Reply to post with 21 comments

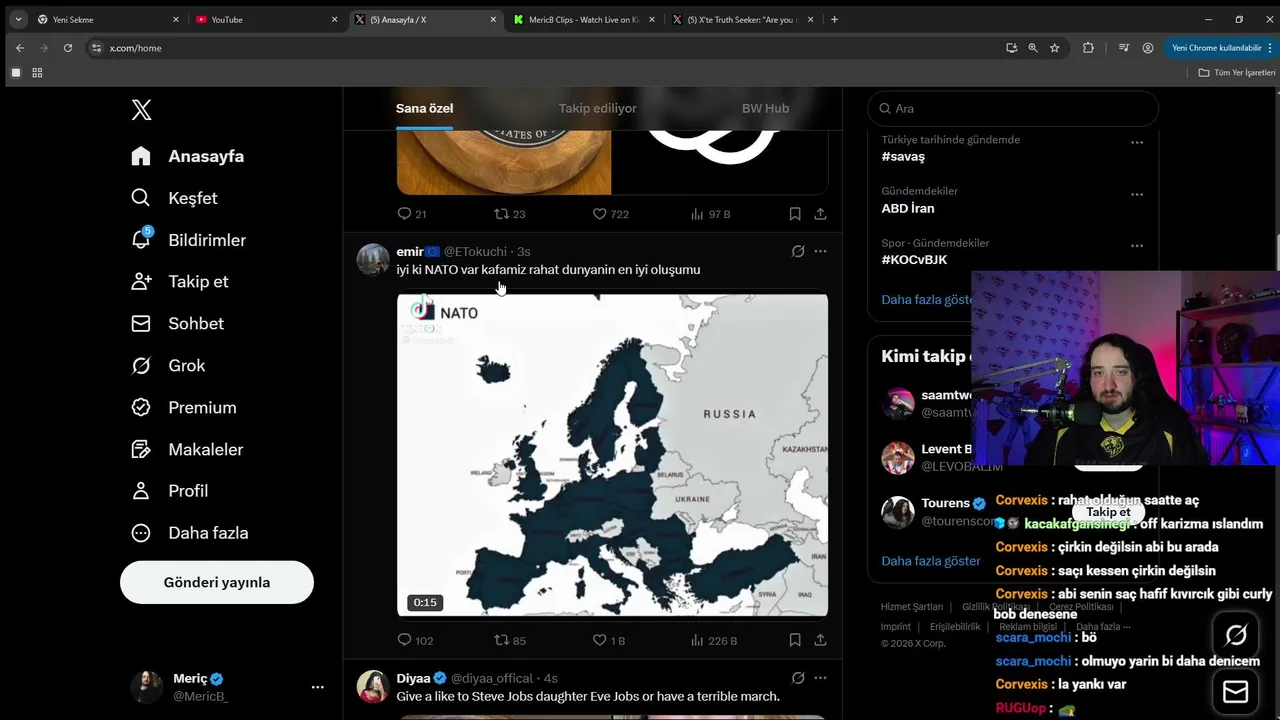pyautogui.click(x=412, y=214)
